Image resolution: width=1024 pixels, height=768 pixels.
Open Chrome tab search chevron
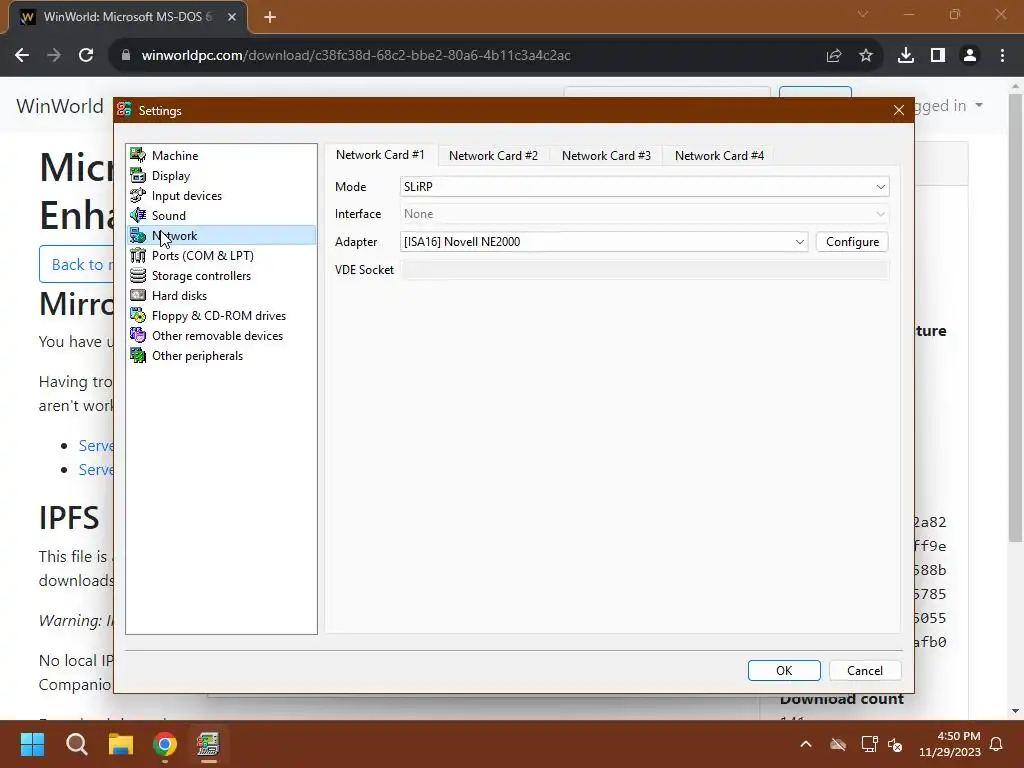(863, 14)
